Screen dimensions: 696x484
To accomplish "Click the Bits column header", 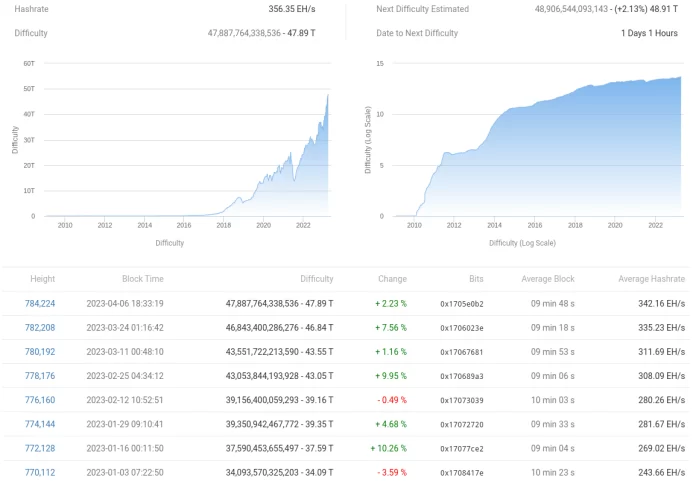I will pyautogui.click(x=475, y=279).
